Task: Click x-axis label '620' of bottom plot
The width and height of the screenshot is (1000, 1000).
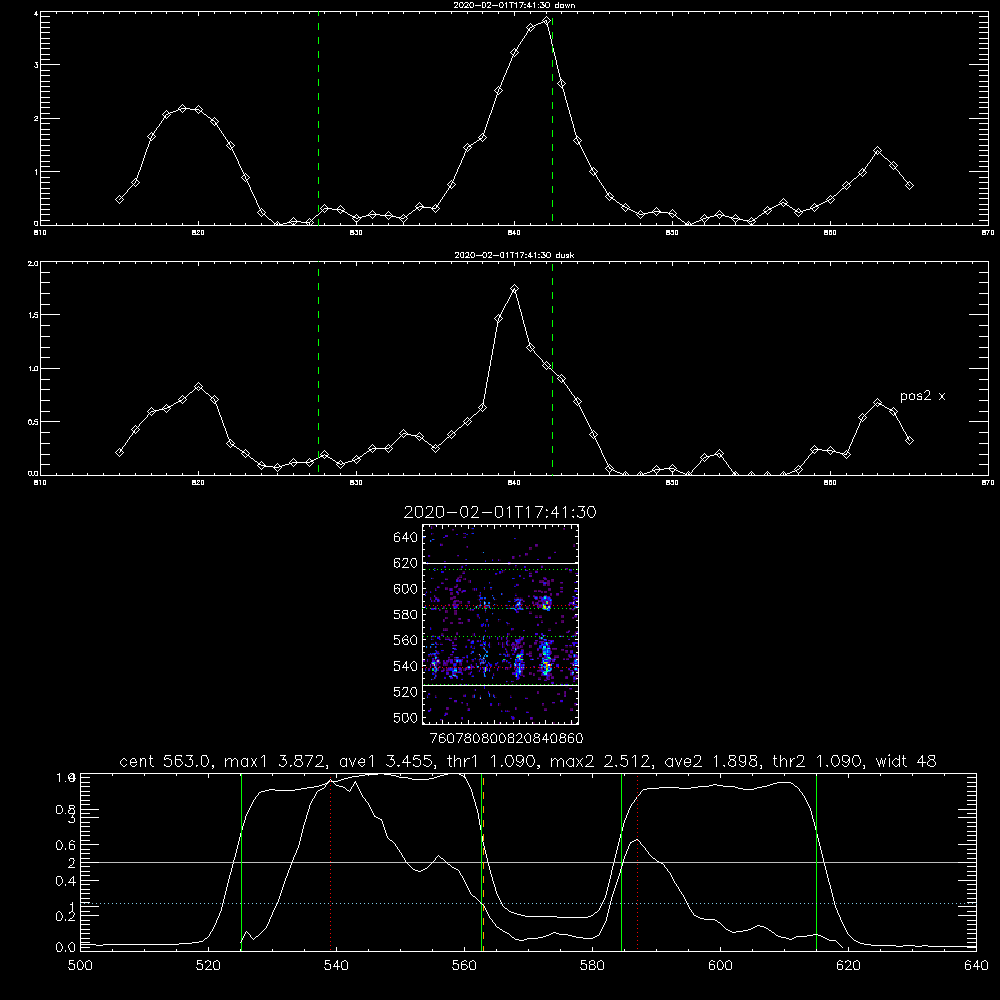Action: 848,966
